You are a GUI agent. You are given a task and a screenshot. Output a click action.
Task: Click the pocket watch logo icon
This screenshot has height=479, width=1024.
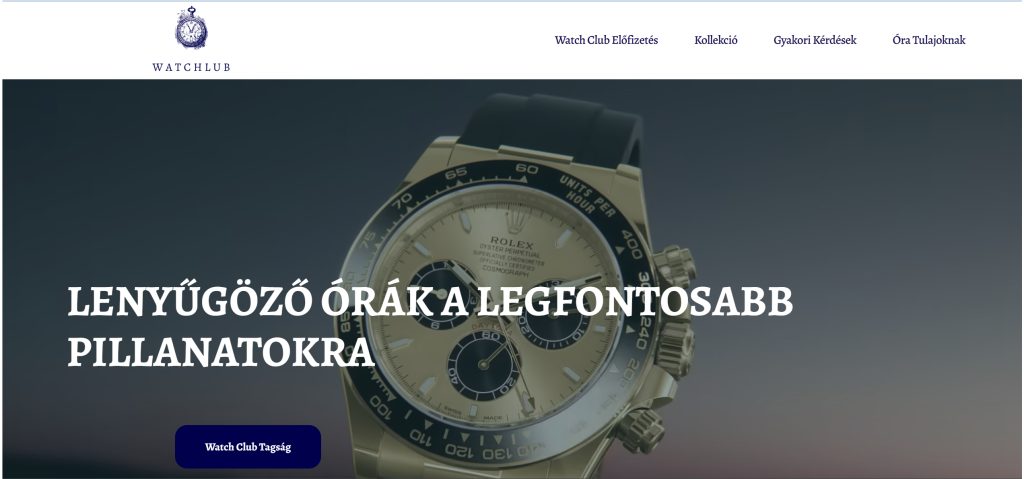tap(191, 27)
